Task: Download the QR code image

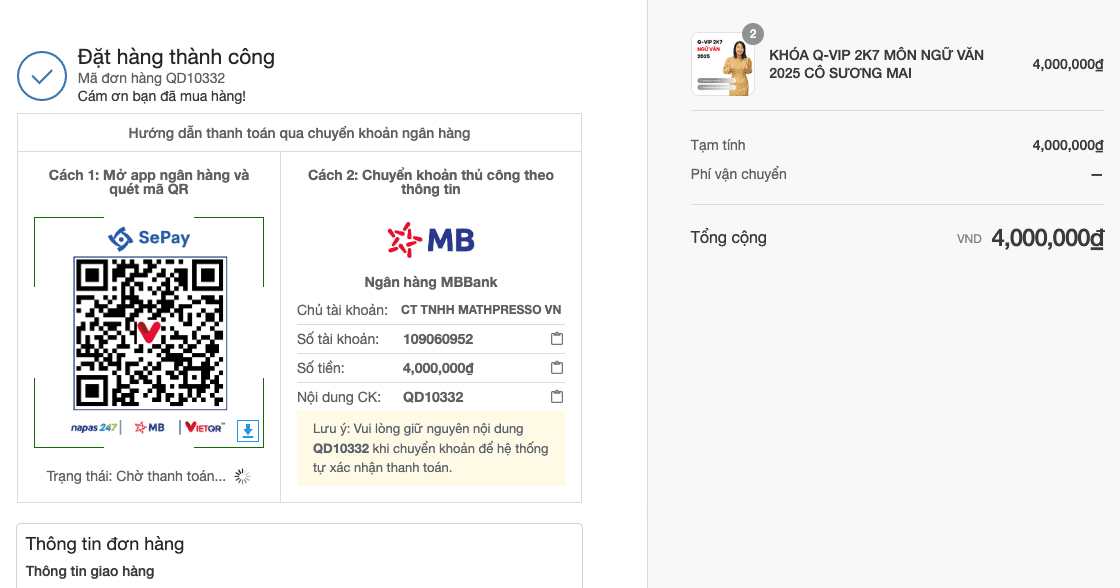Action: click(x=247, y=430)
